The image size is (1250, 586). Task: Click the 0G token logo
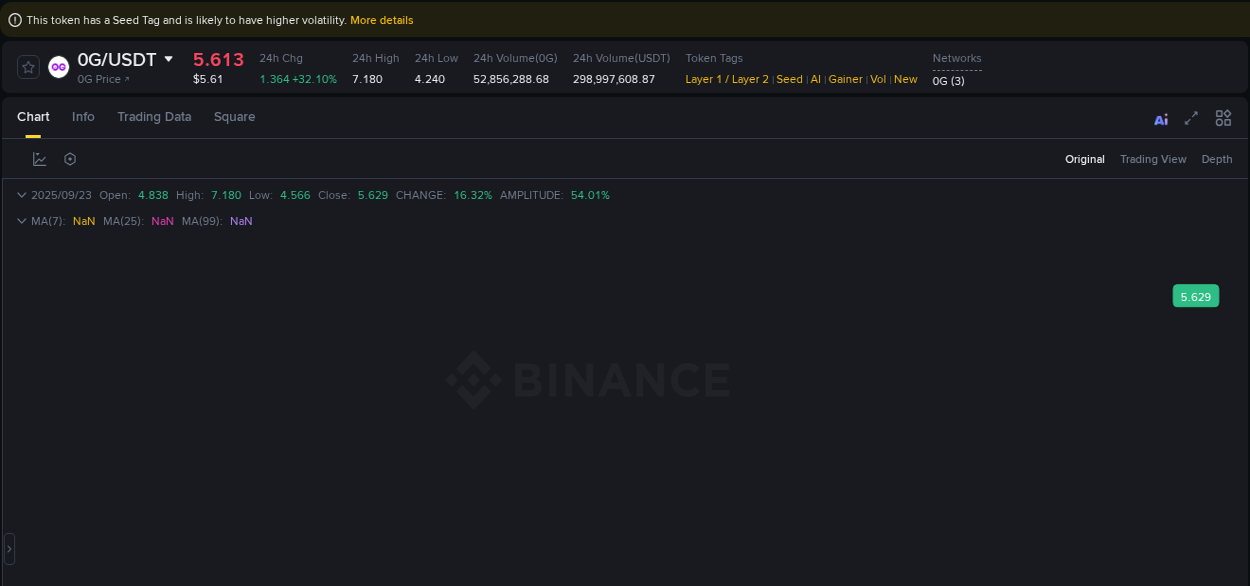[x=58, y=67]
